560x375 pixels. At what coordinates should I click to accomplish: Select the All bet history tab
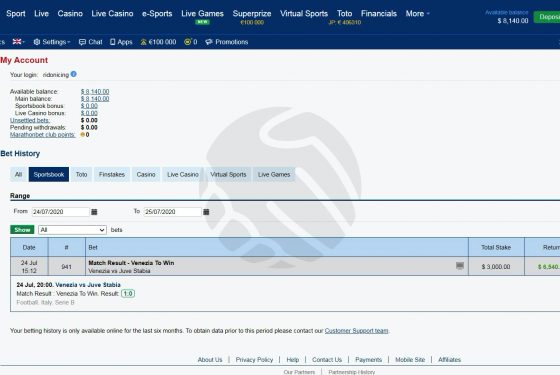[19, 174]
